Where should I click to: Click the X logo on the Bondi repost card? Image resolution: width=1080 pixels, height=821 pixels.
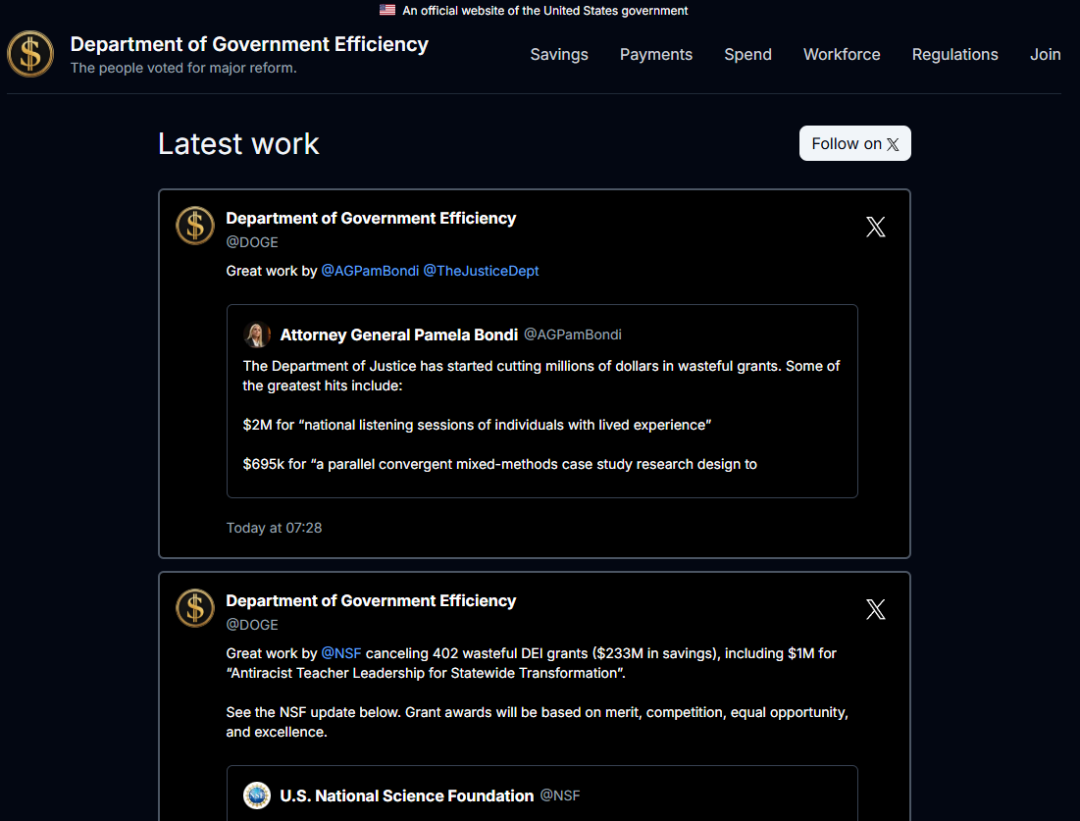click(875, 227)
